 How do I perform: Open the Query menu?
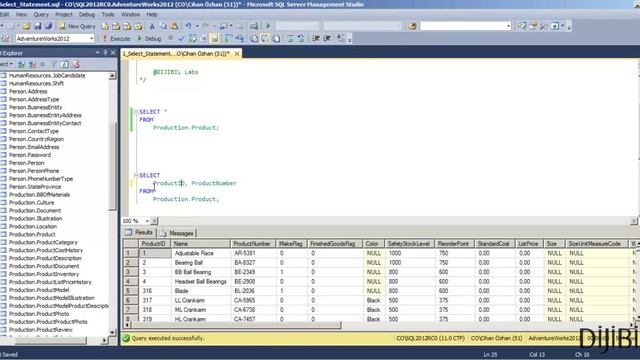41,14
